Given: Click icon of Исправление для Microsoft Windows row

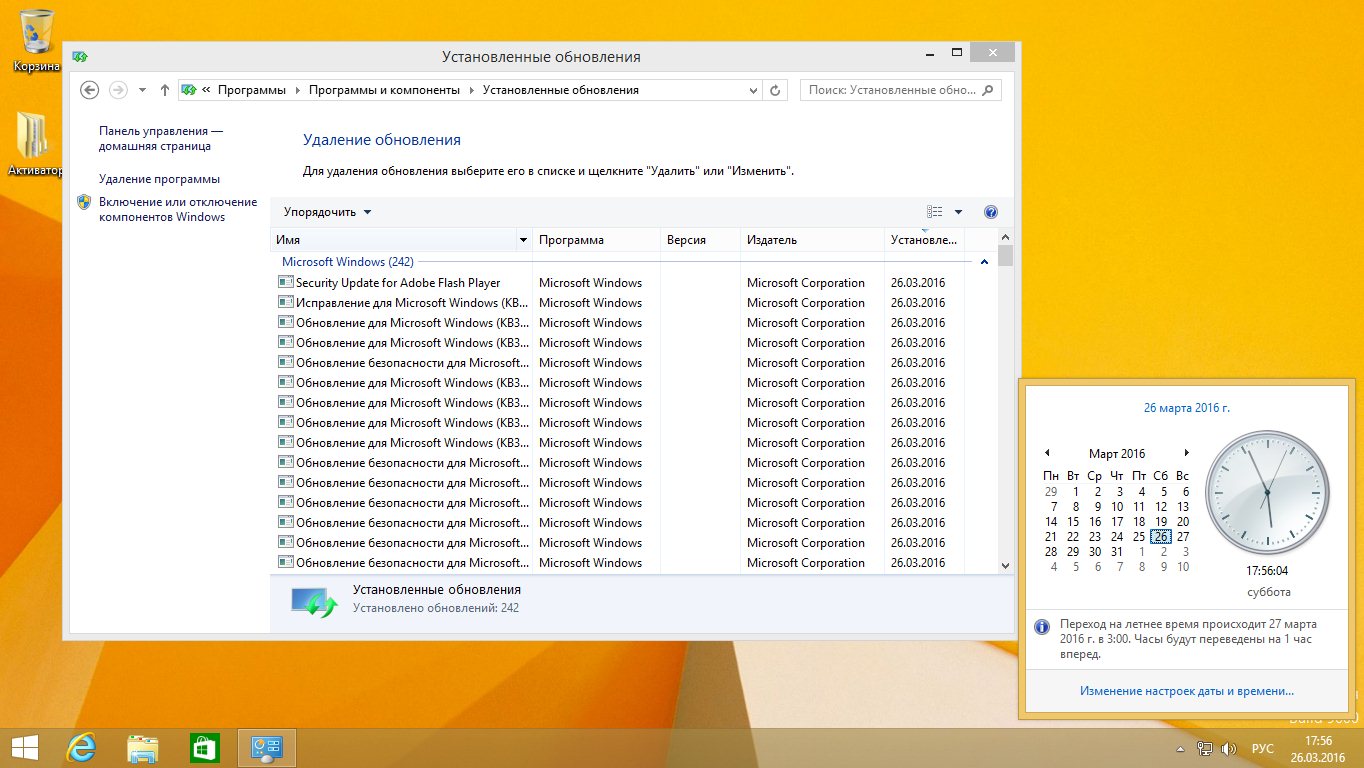Looking at the screenshot, I should coord(285,303).
